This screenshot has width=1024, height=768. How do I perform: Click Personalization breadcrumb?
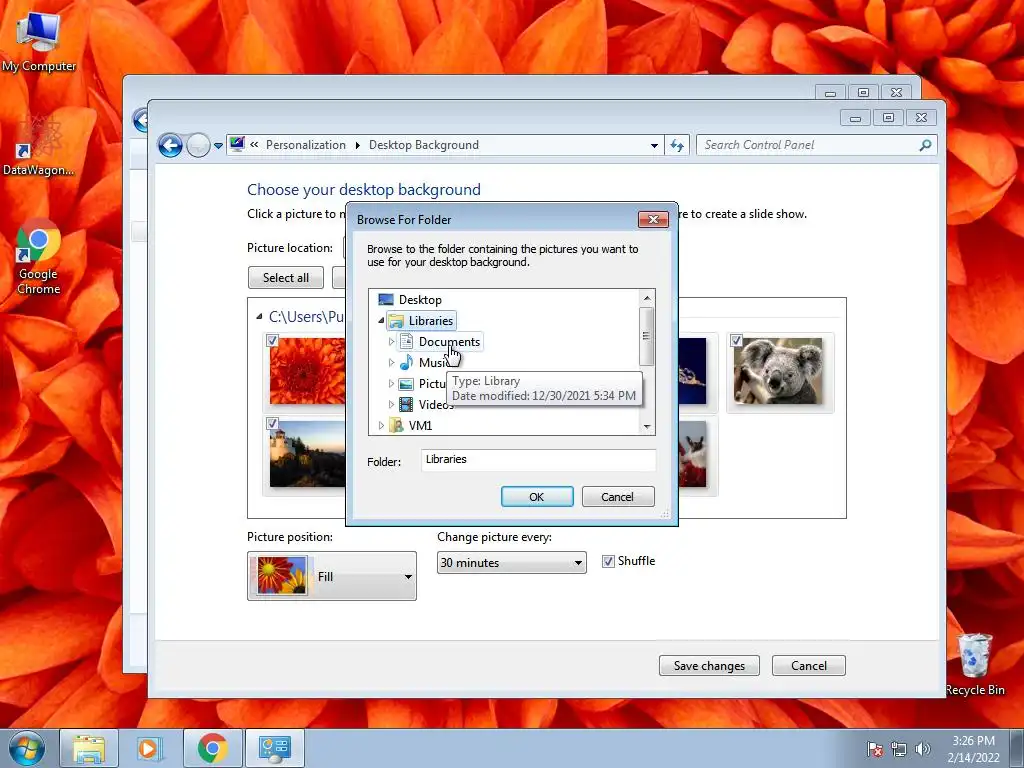click(306, 145)
